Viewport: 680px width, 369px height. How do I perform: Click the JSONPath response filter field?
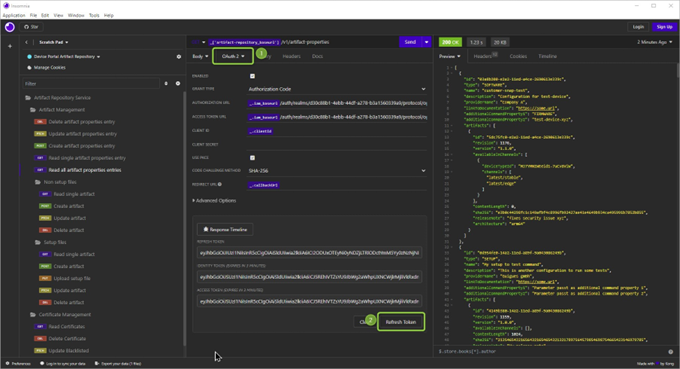(551, 352)
